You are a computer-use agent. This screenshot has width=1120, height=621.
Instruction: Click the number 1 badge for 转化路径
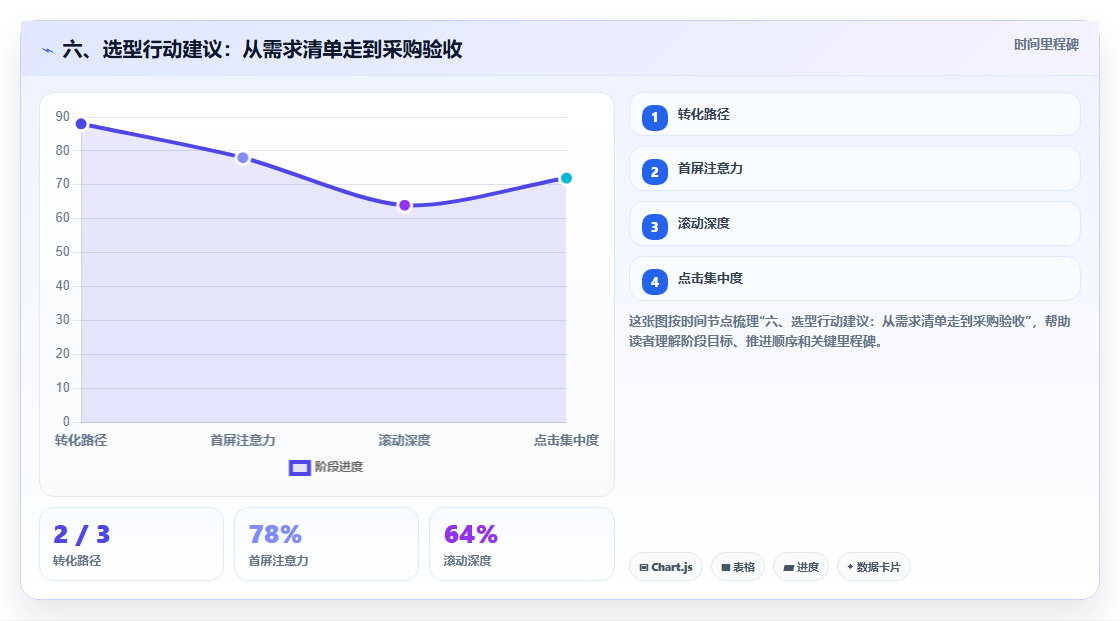[654, 117]
